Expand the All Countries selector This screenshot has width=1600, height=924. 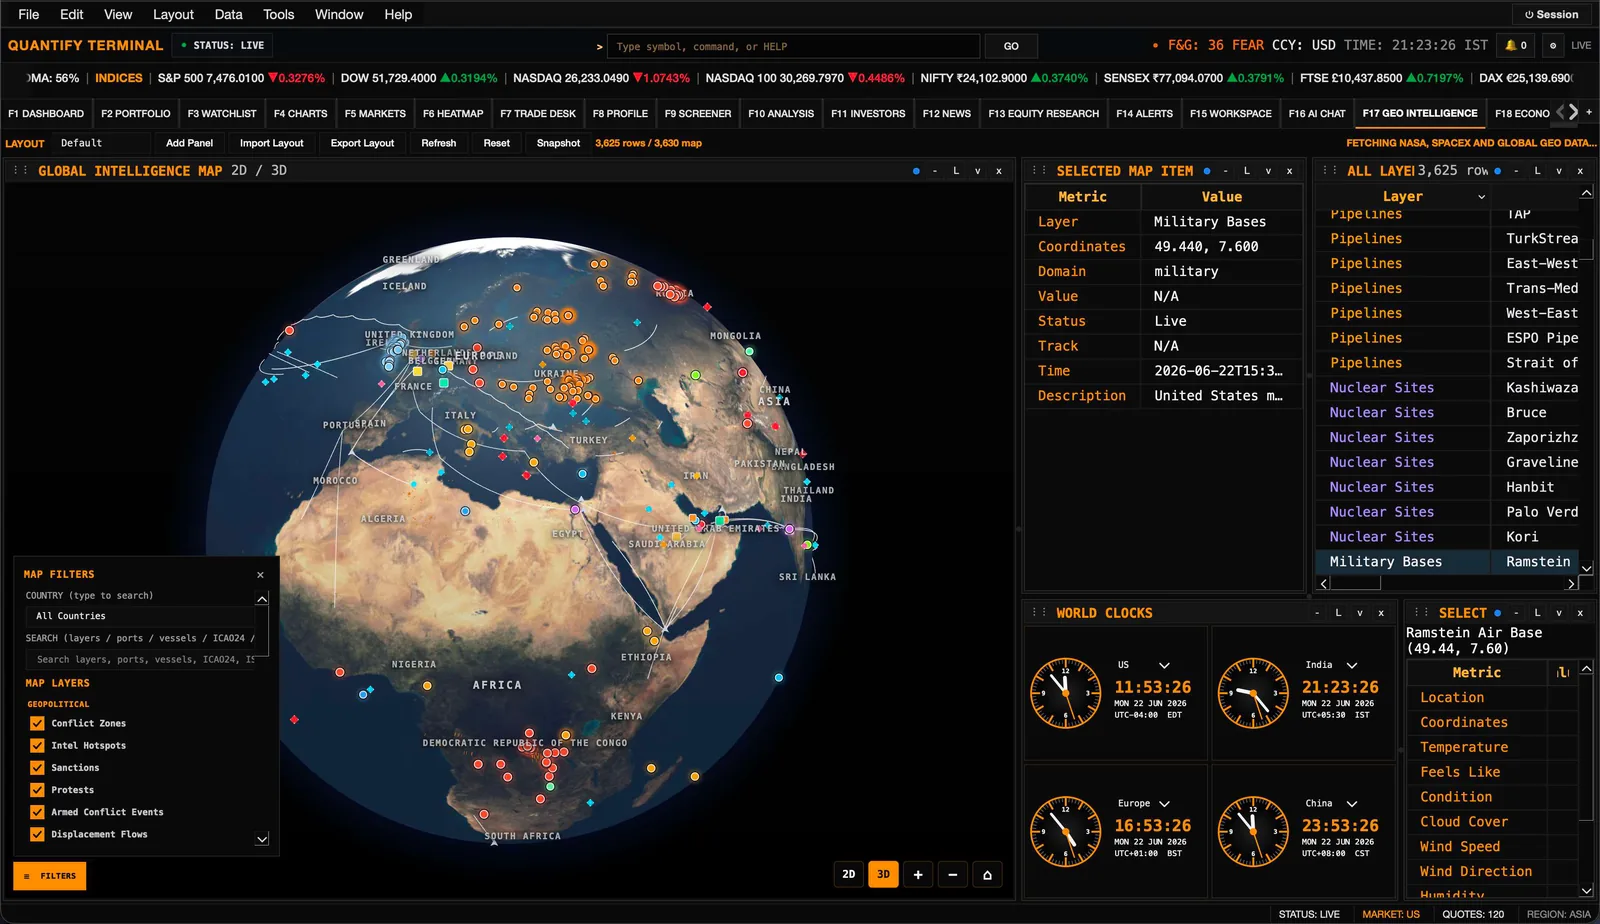[140, 616]
